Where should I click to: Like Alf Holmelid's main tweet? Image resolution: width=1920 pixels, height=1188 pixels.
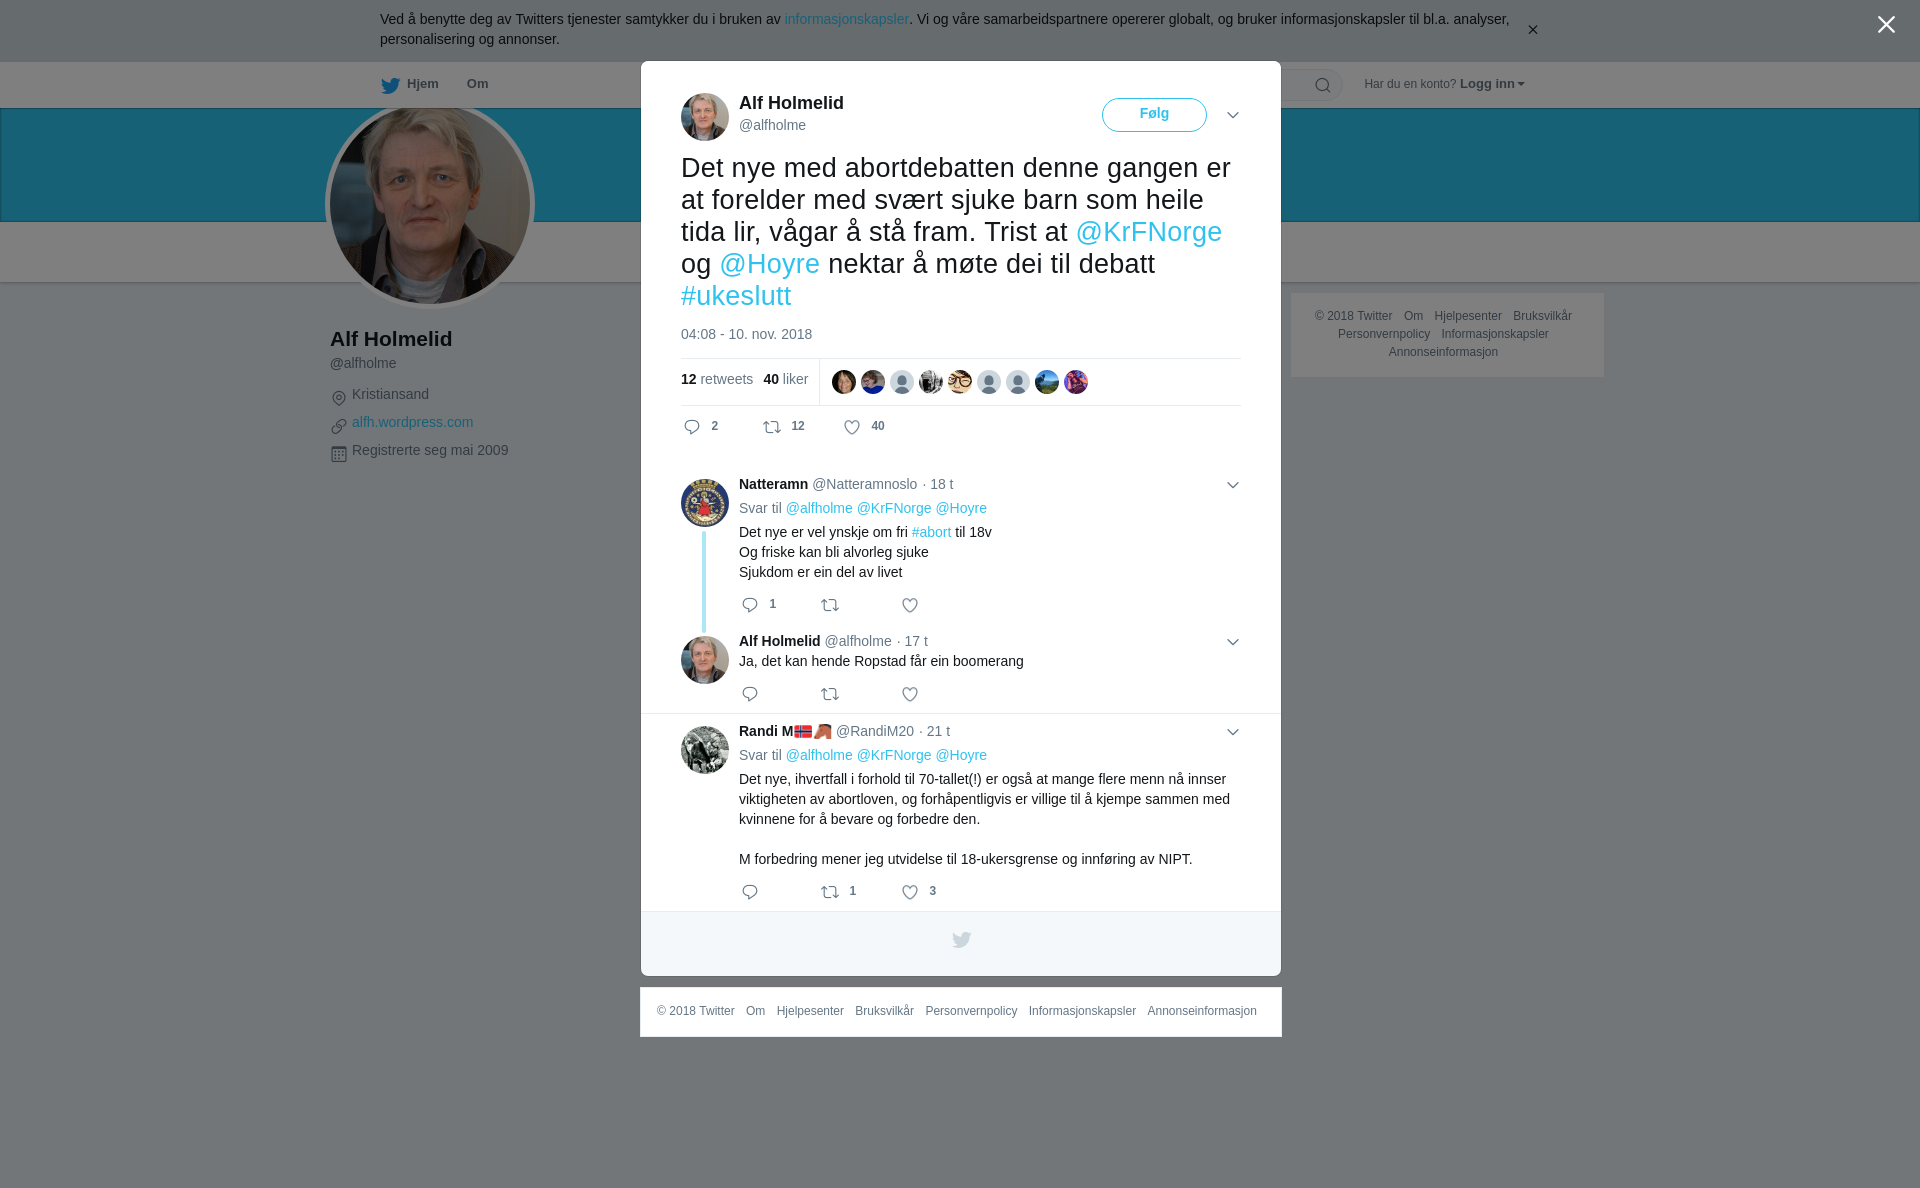coord(852,427)
